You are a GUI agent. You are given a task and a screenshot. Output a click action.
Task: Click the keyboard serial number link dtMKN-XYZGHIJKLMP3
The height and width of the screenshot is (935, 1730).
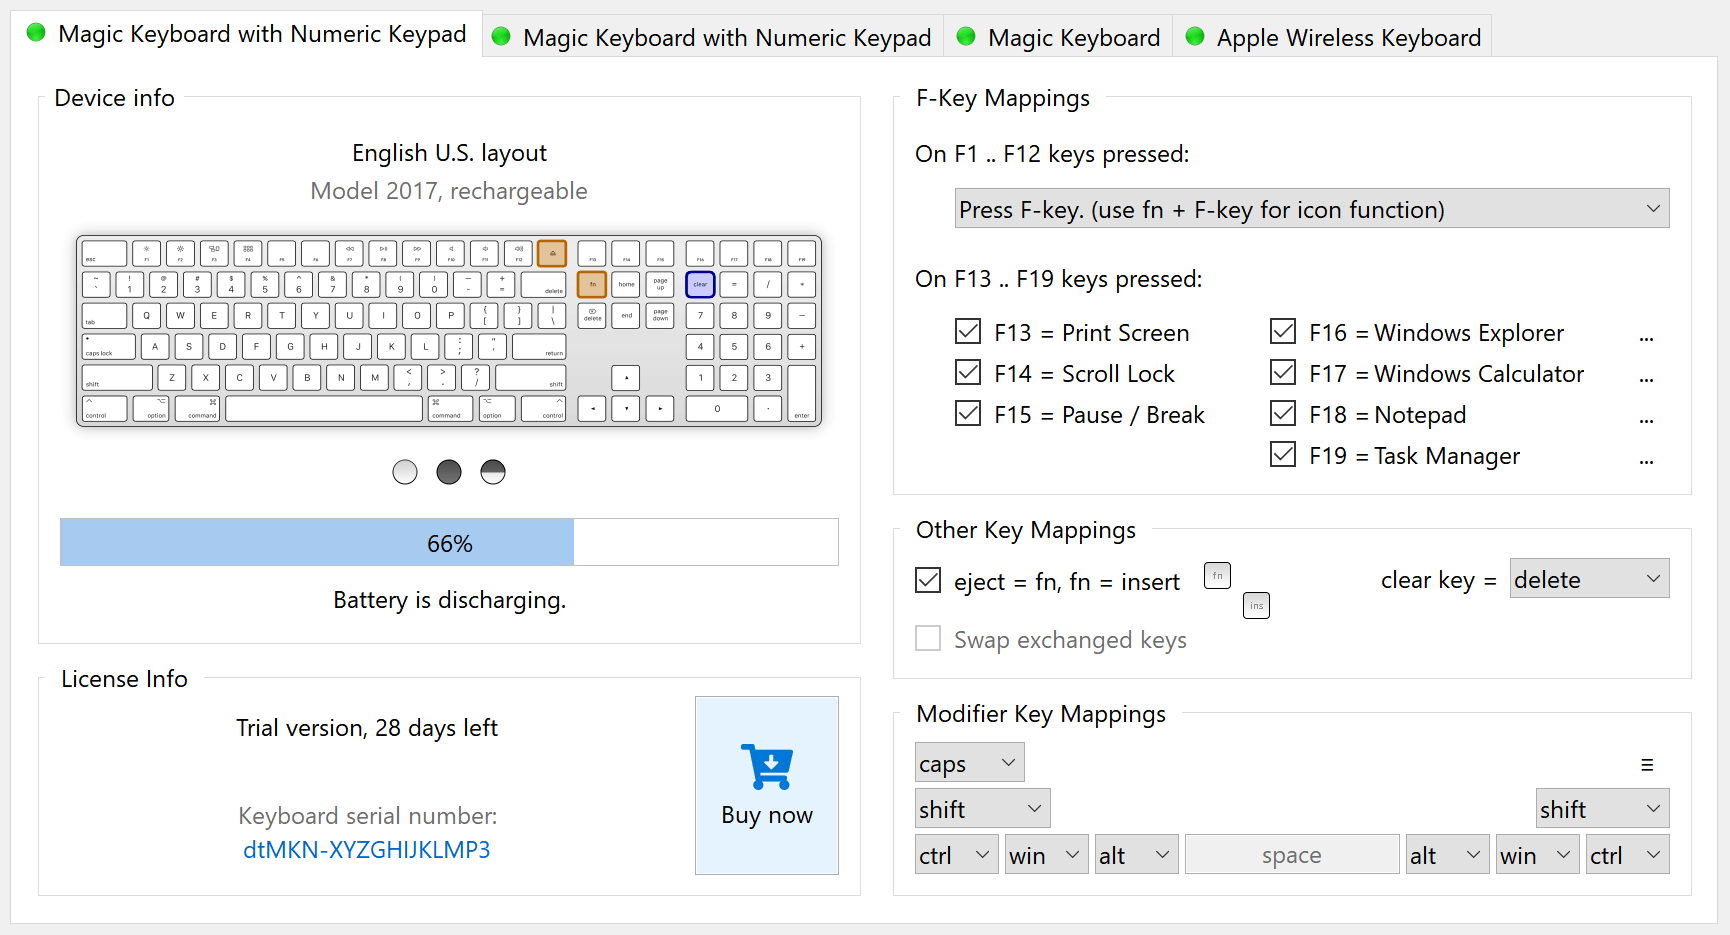pos(367,849)
